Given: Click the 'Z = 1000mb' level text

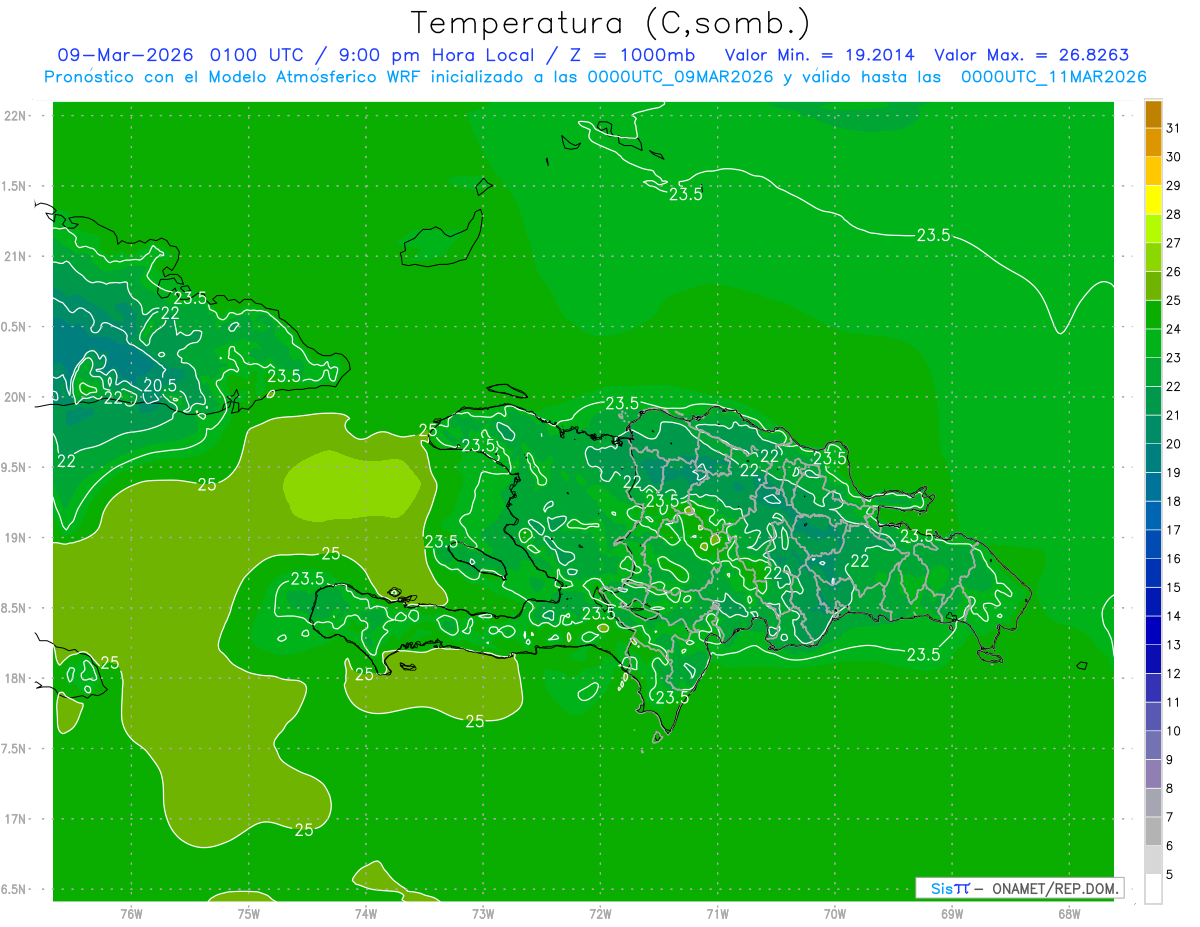Looking at the screenshot, I should (x=632, y=55).
